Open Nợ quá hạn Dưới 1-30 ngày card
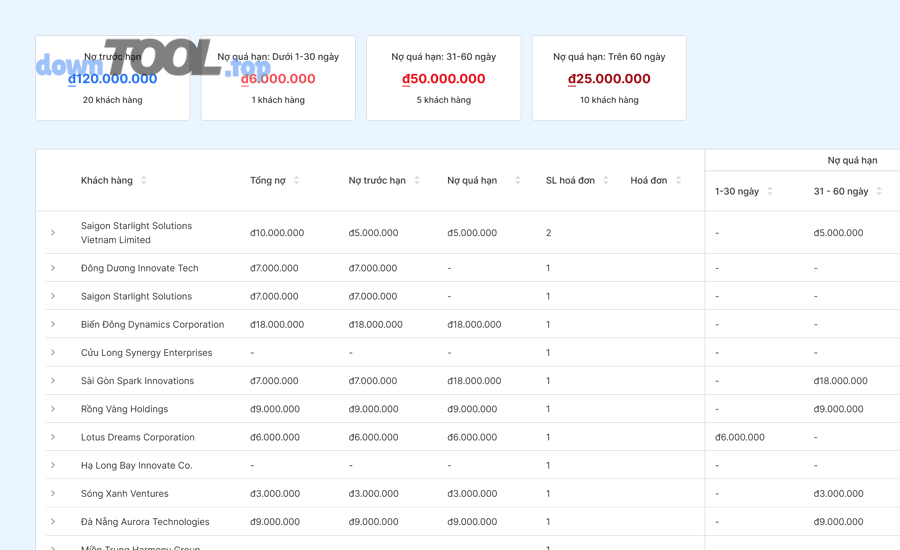Image resolution: width=900 pixels, height=550 pixels. tap(278, 78)
